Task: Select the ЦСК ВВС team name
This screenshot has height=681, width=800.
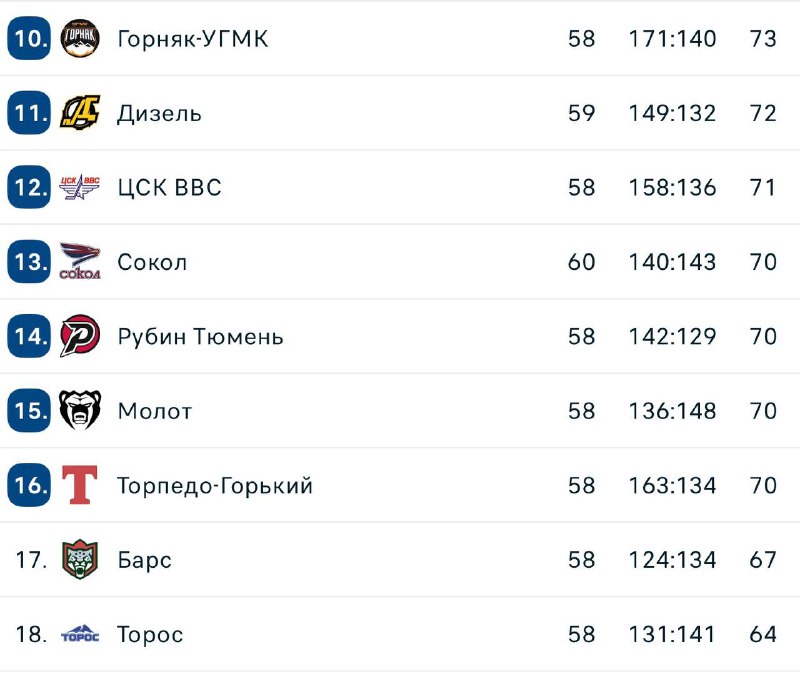Action: [x=169, y=187]
